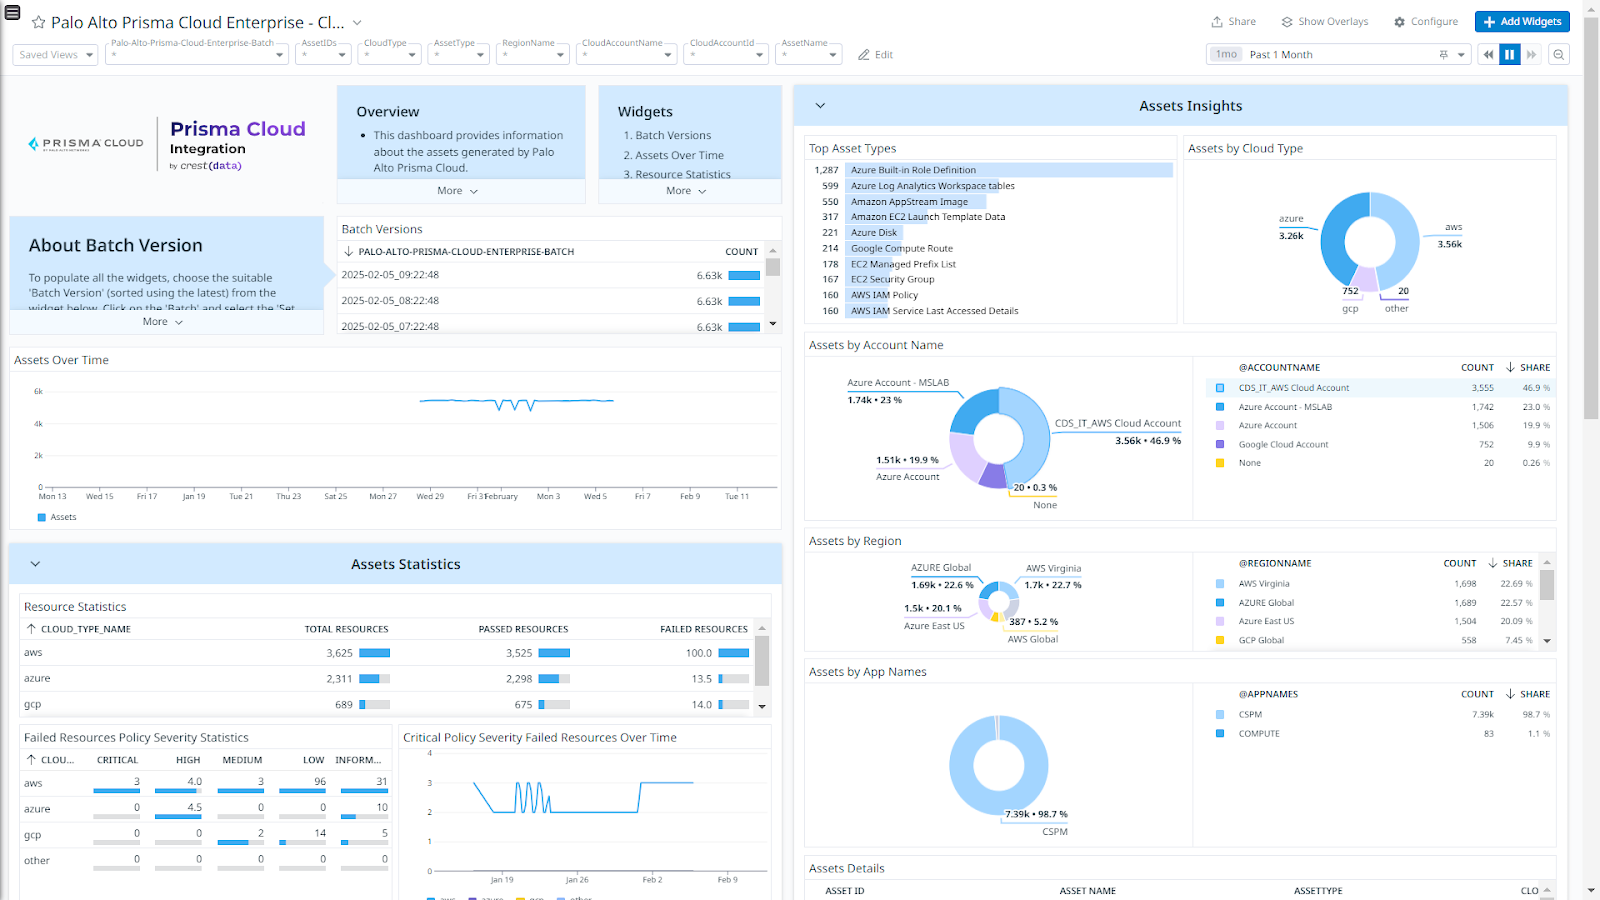Toggle the Assets legend in Assets Over Time
This screenshot has height=900, width=1600.
click(57, 517)
